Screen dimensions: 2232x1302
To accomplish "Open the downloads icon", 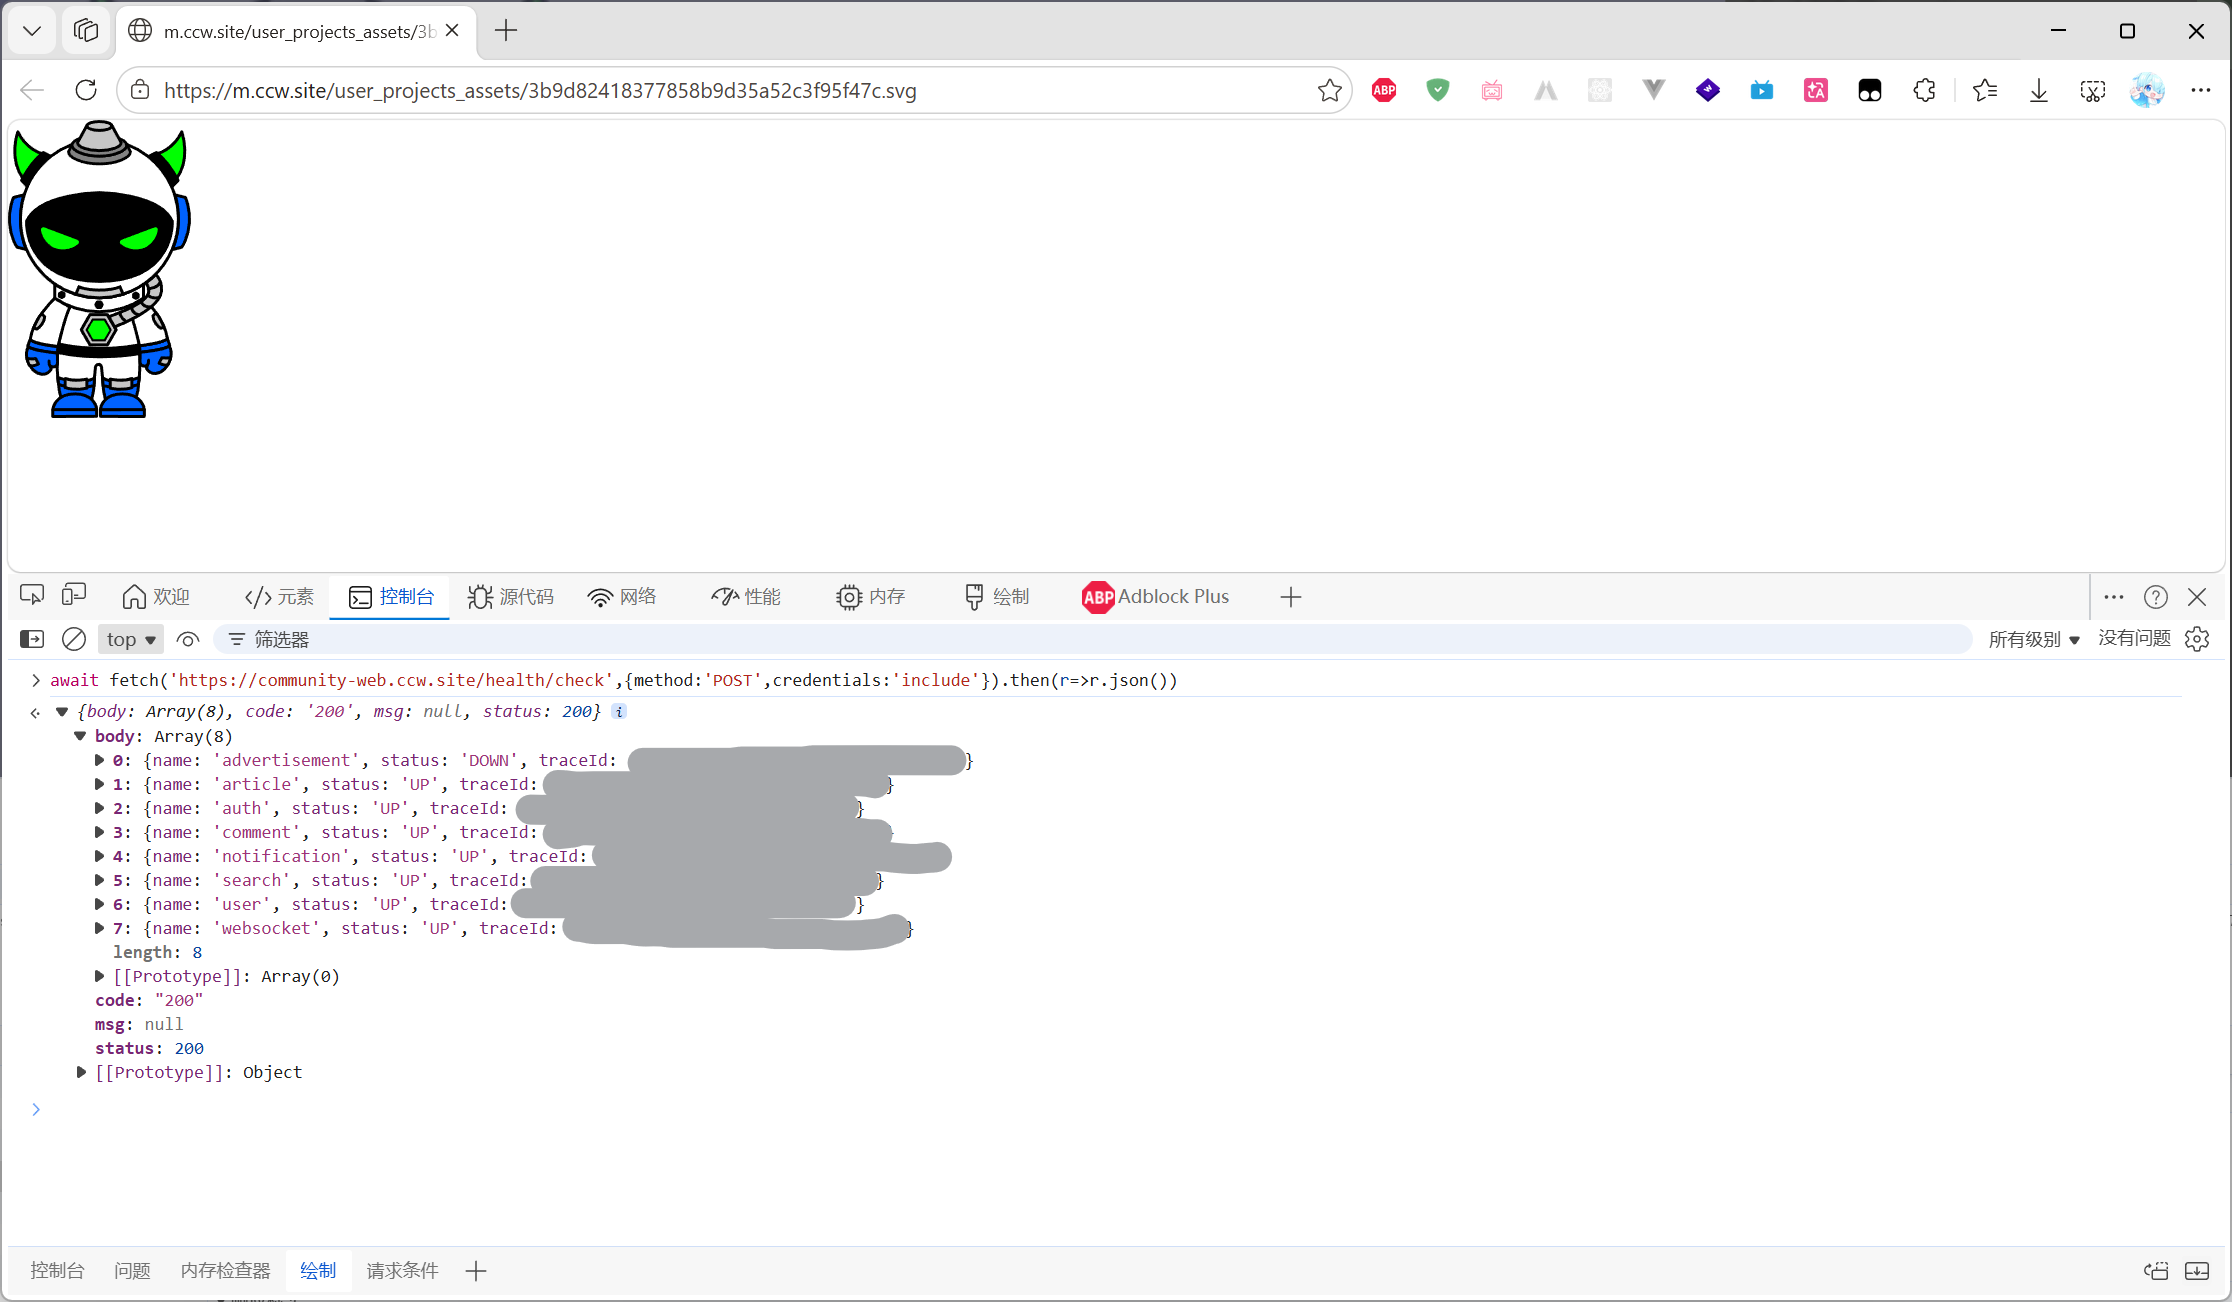I will pyautogui.click(x=2039, y=90).
